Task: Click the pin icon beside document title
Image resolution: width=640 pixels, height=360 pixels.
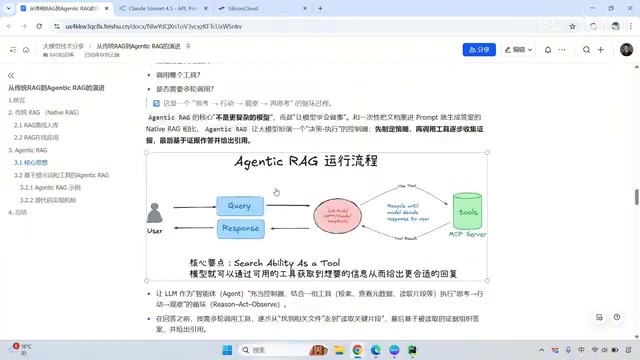Action: pyautogui.click(x=188, y=46)
